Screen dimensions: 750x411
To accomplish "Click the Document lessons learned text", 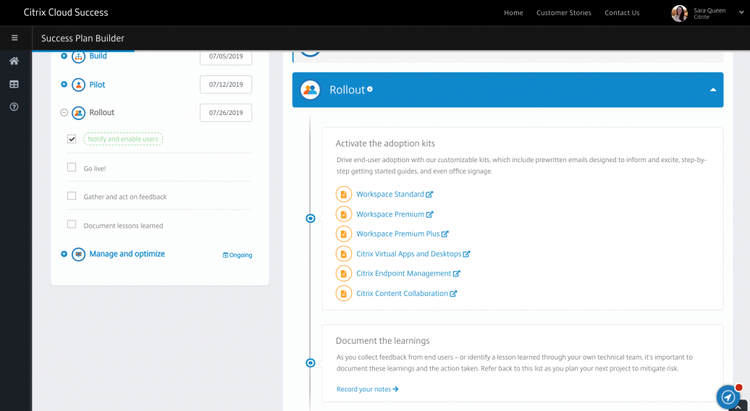I will pos(123,225).
